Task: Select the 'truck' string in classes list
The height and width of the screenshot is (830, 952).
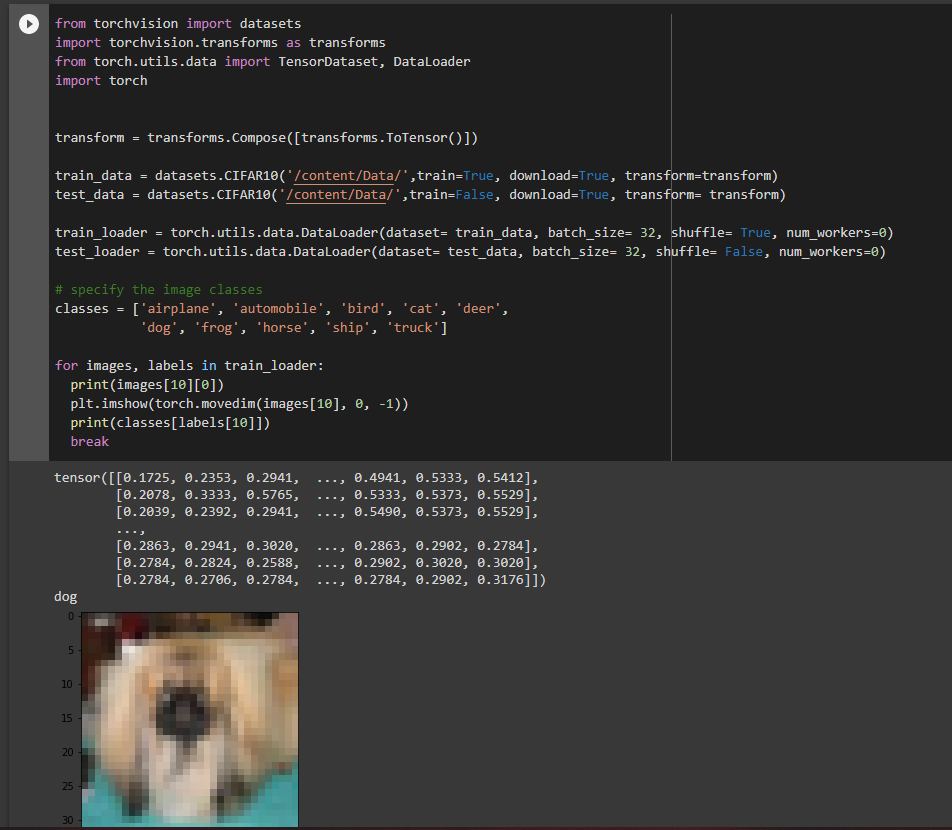Action: (413, 327)
